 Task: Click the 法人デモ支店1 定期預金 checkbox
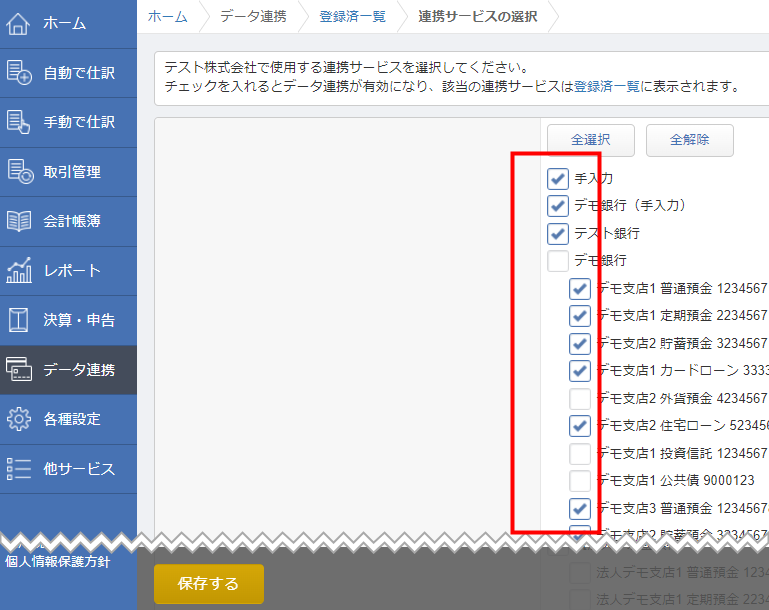pos(580,600)
